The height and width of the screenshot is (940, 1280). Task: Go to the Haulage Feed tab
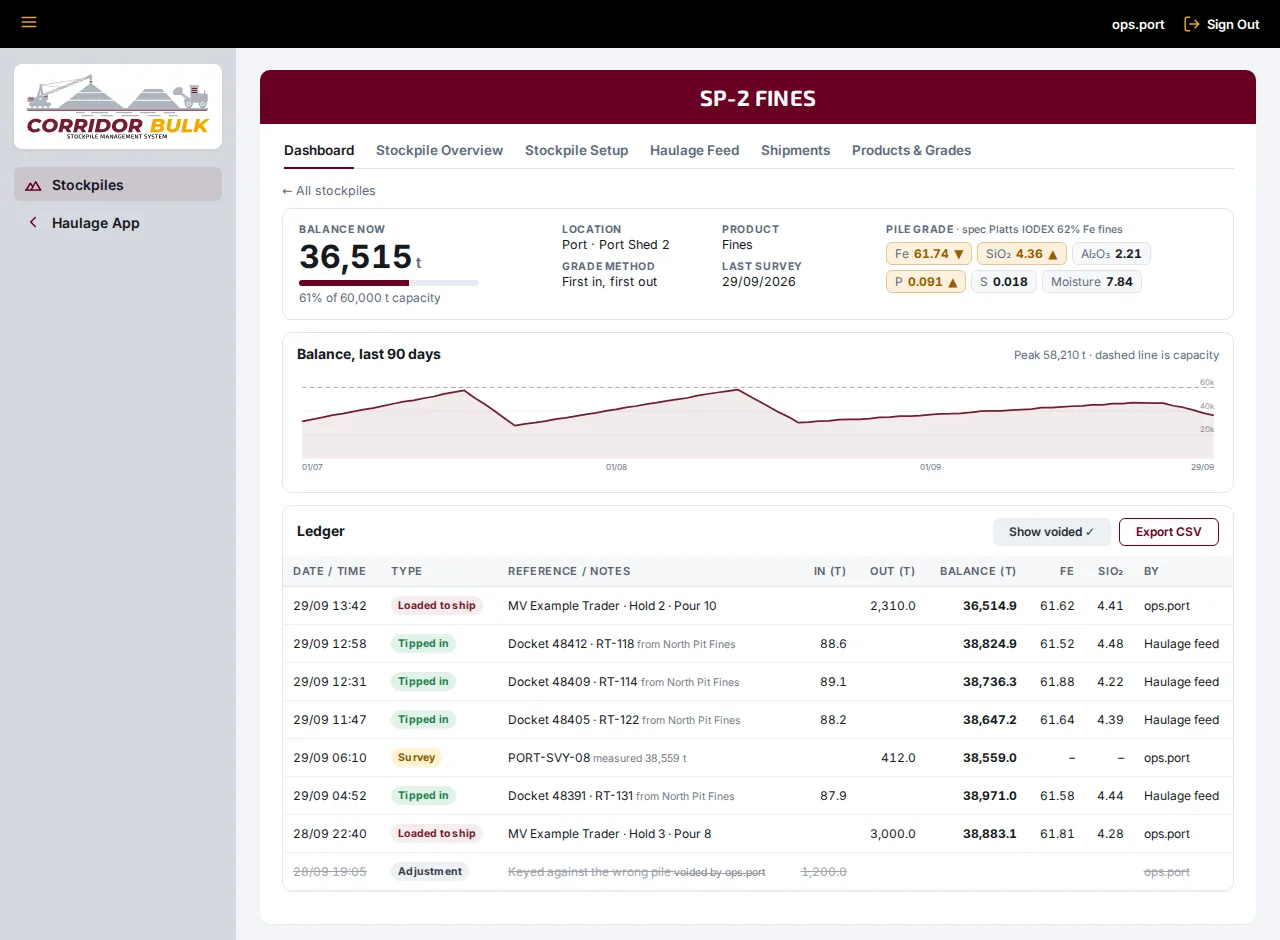click(695, 150)
